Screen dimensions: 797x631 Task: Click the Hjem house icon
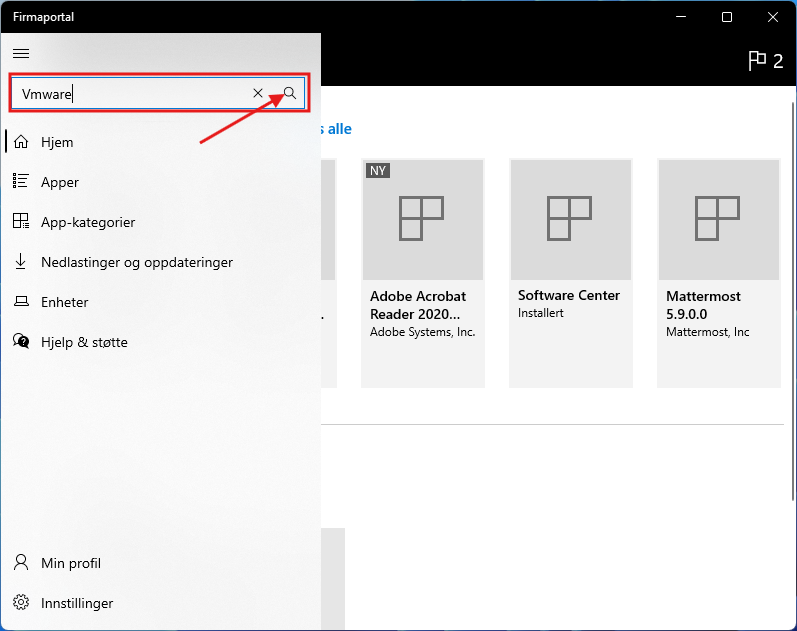point(21,142)
